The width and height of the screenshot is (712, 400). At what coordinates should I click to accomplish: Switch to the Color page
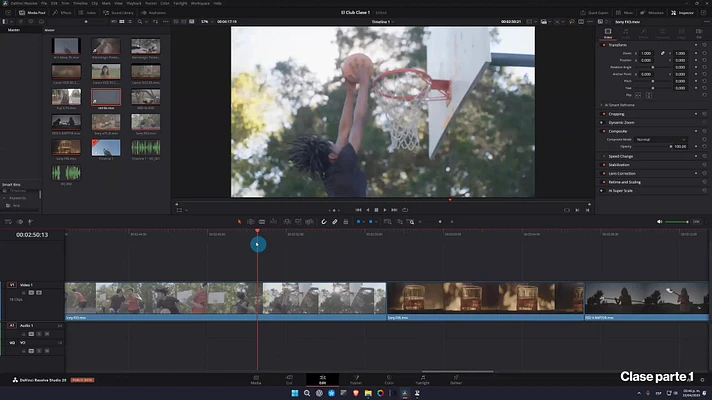389,380
